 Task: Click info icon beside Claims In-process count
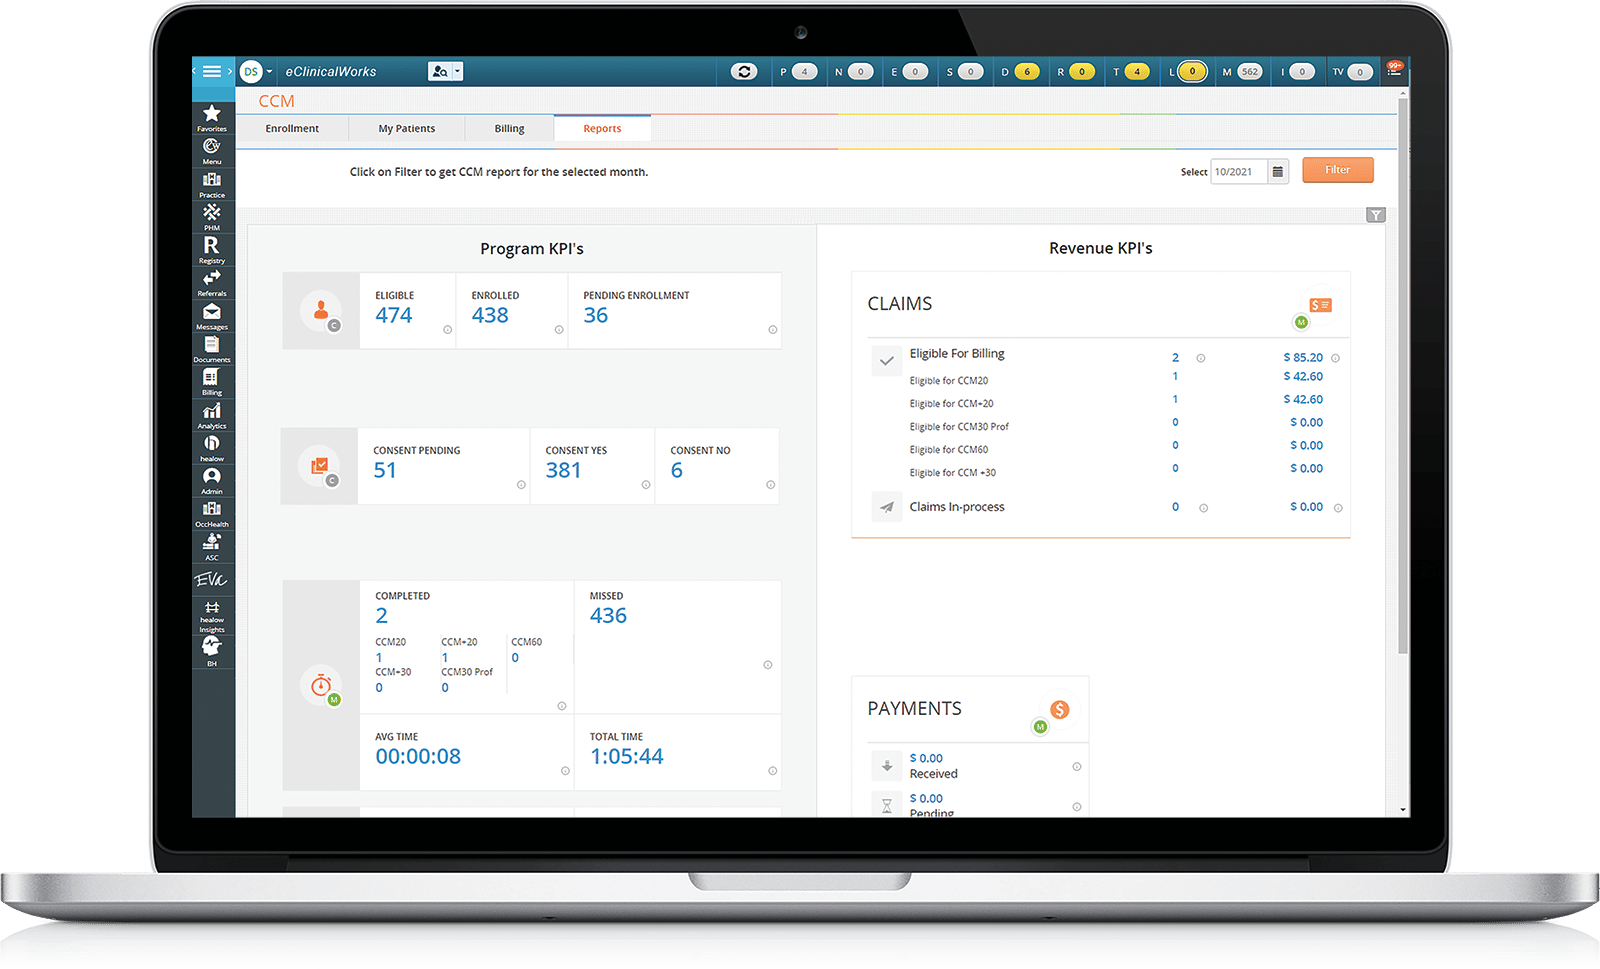click(1203, 508)
